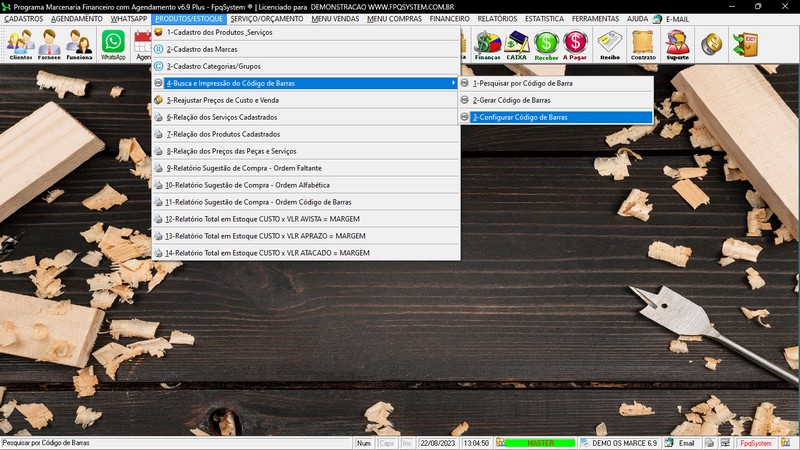Click the 13:04:50 clock in status bar
This screenshot has height=450, width=800.
(x=476, y=443)
